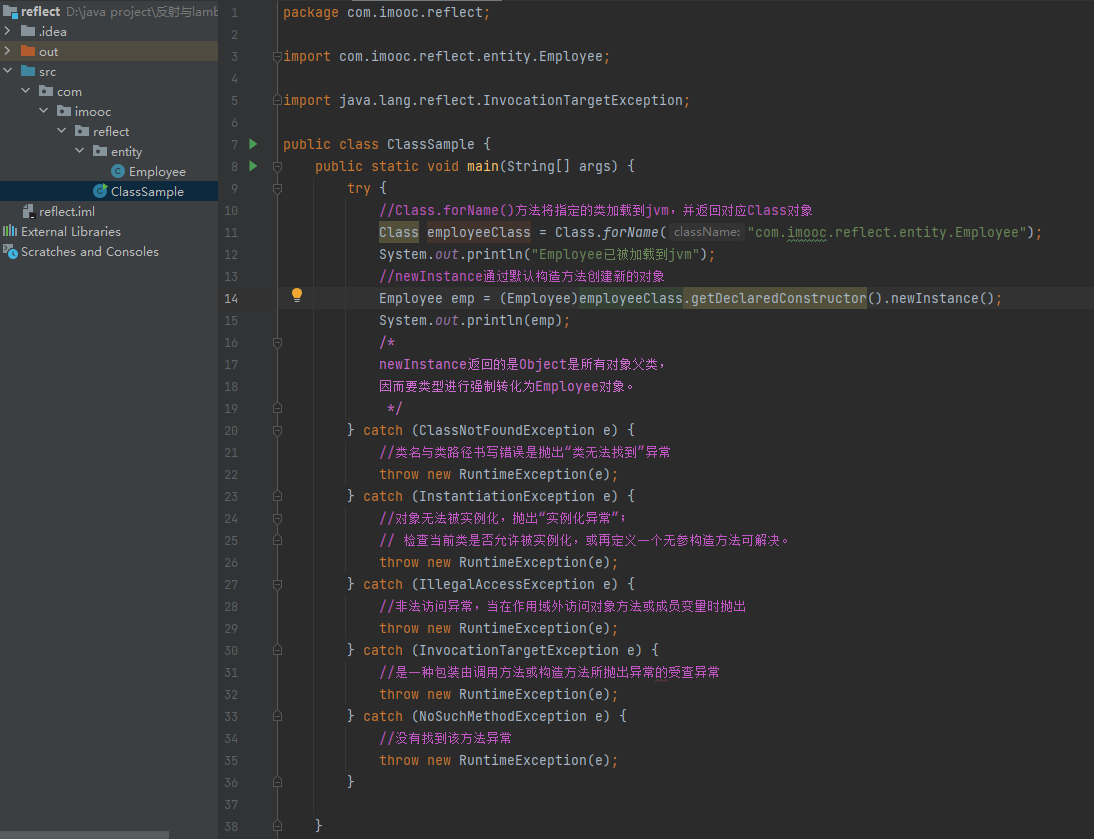
Task: Collapse the main method fold marker
Action: pos(277,166)
